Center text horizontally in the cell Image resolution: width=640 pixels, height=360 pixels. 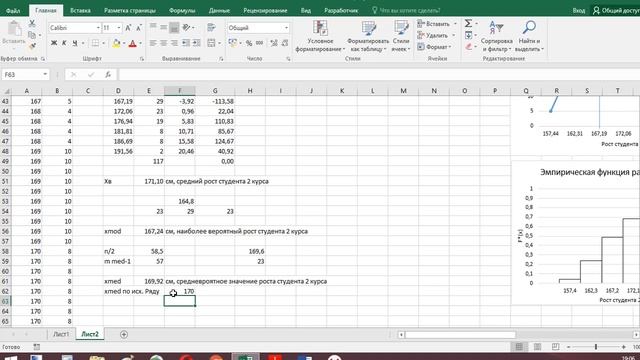pyautogui.click(x=164, y=43)
